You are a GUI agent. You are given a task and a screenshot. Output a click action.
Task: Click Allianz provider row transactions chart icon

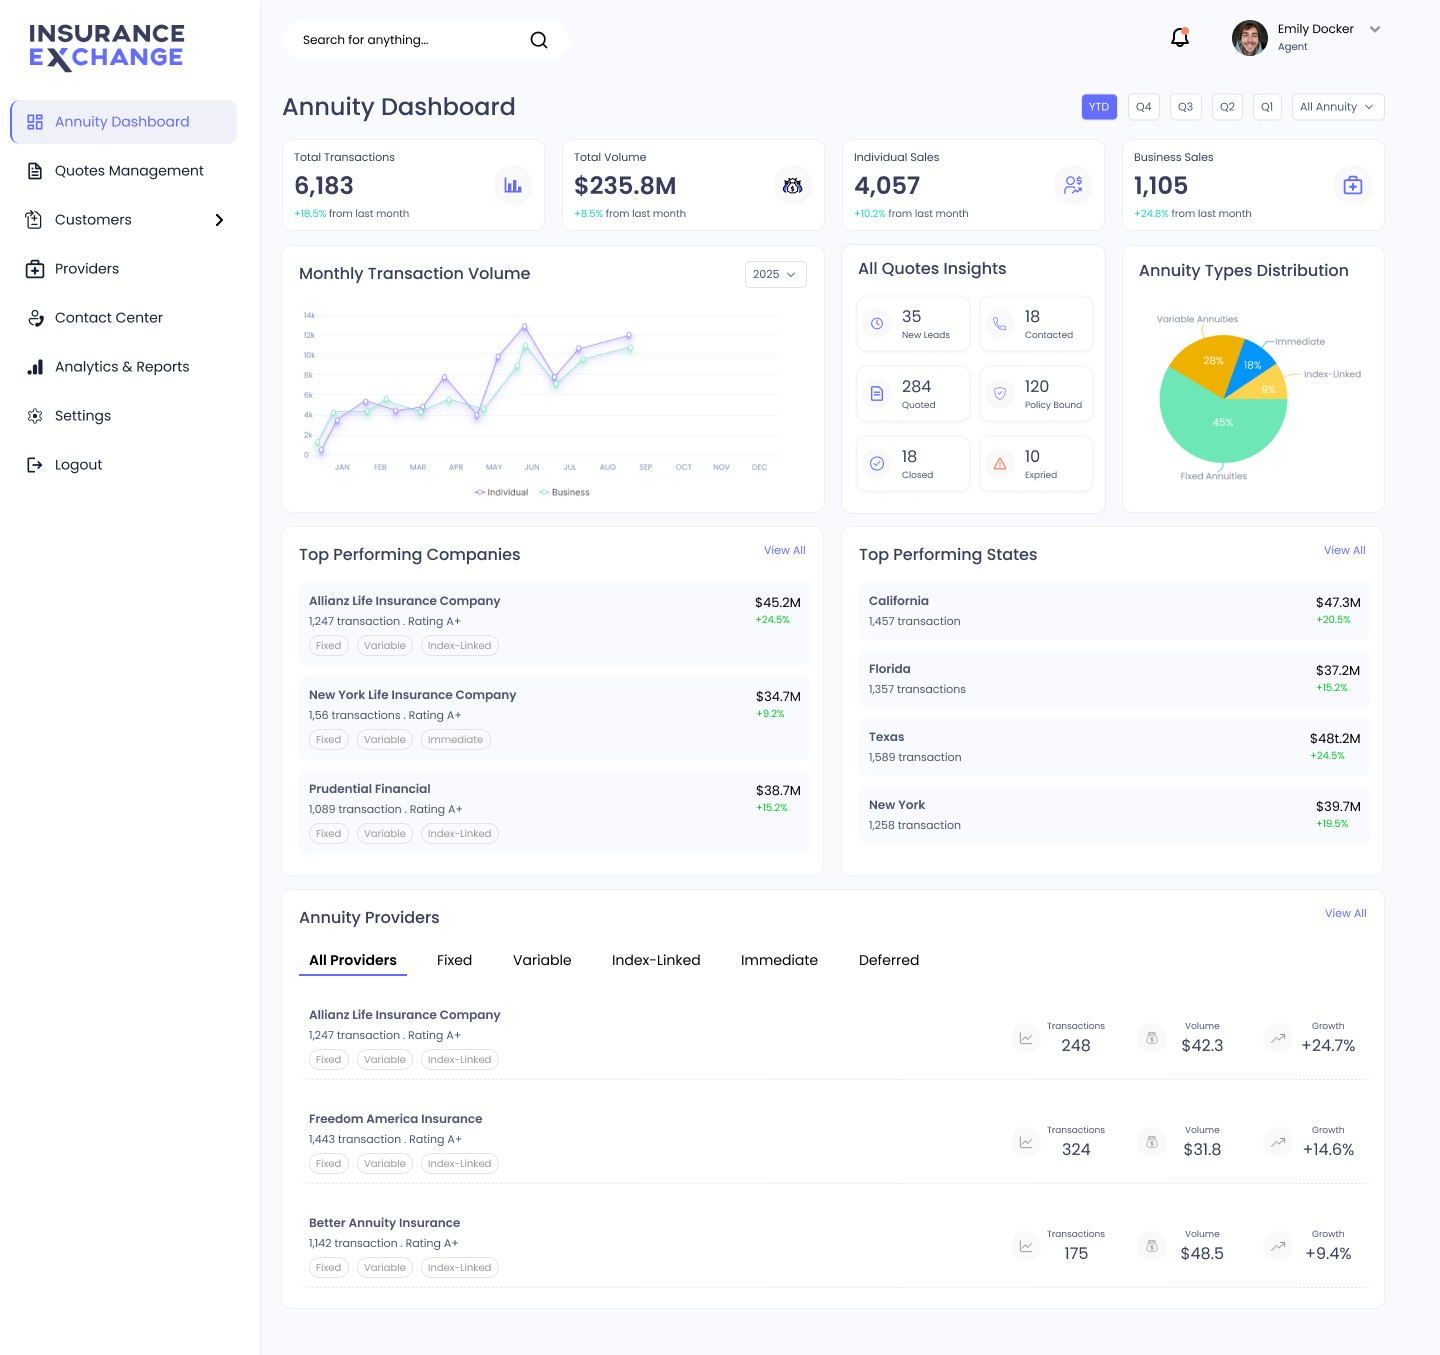1026,1038
